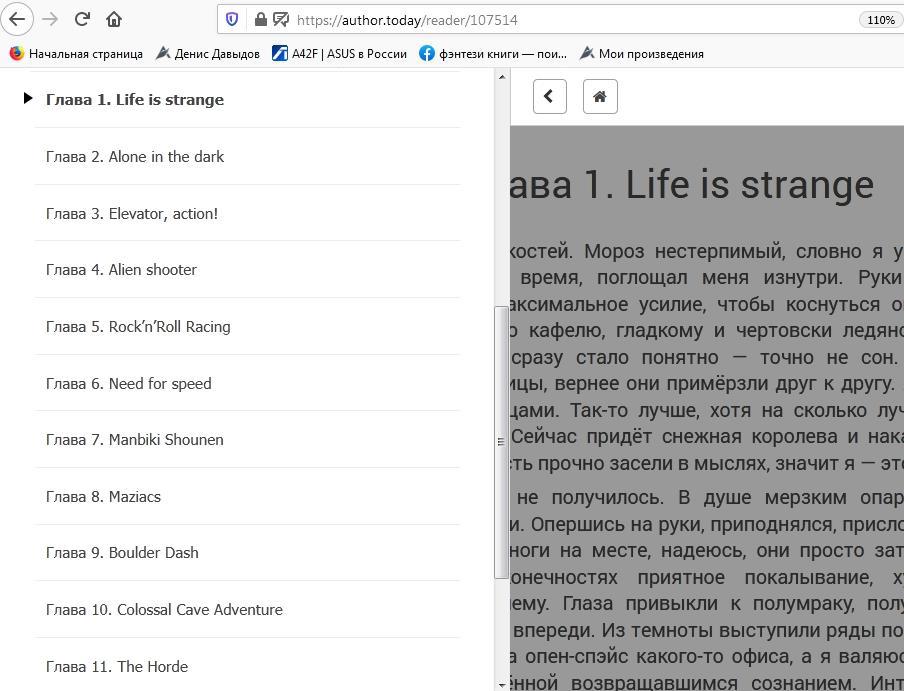
Task: Click the reader's home icon button
Action: coord(600,97)
